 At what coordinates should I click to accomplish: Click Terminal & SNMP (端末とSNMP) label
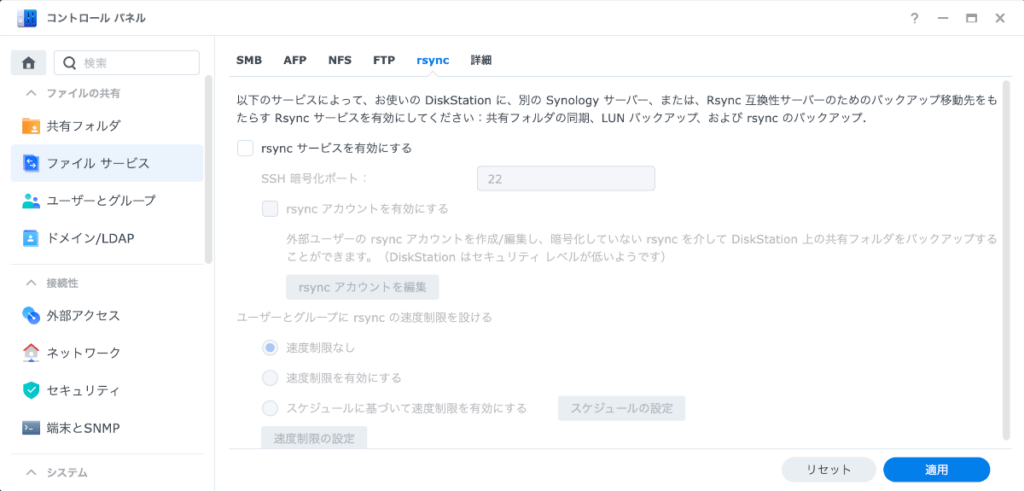pos(83,428)
